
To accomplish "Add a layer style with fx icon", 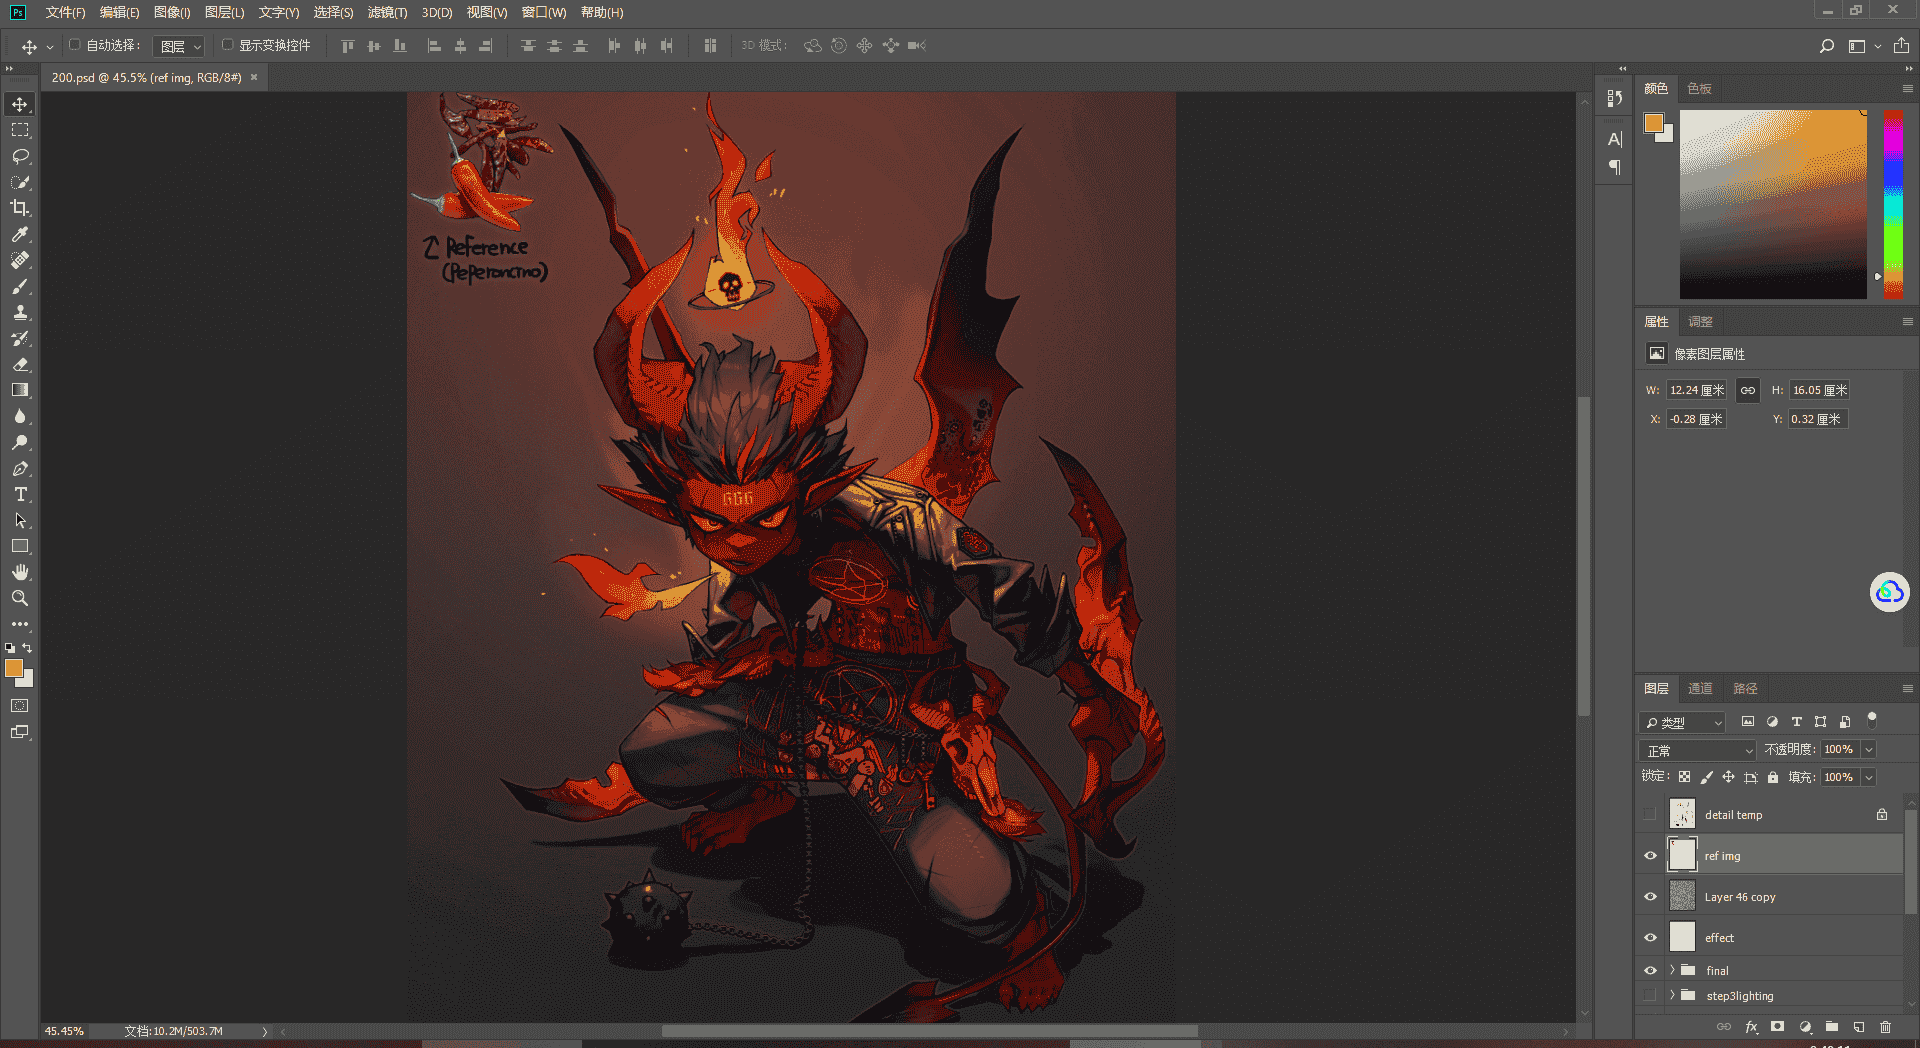I will [1751, 1027].
